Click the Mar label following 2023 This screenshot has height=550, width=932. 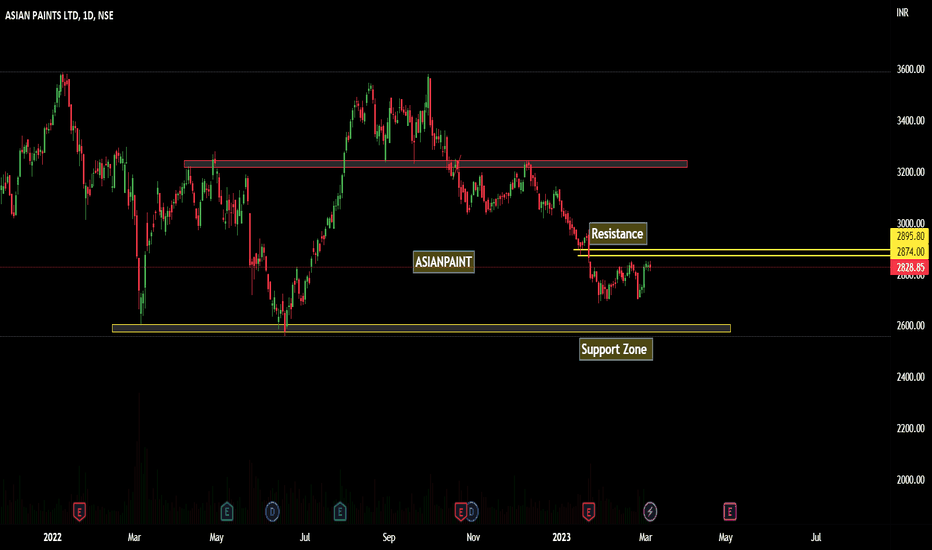[x=646, y=537]
